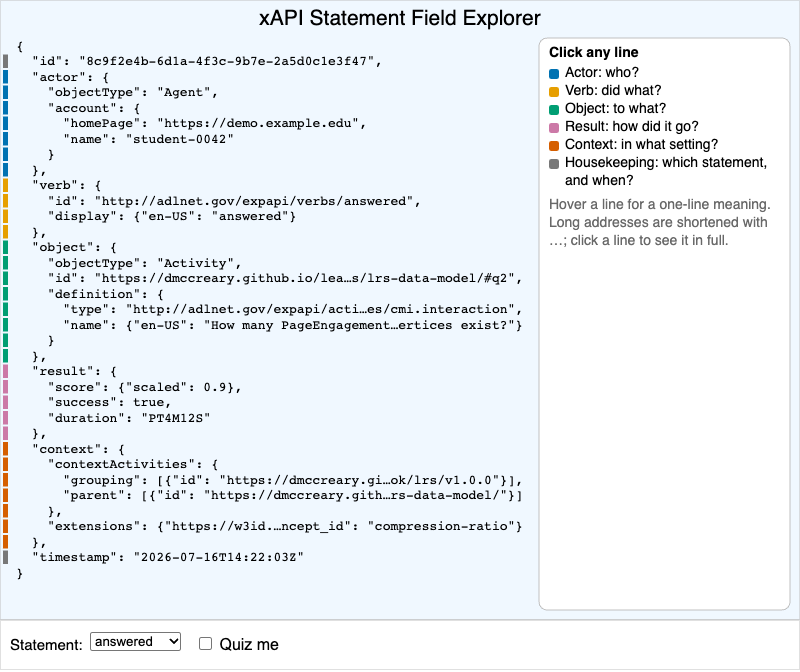Click the "Context: in what setting?" label
800x672 pixels.
(641, 144)
